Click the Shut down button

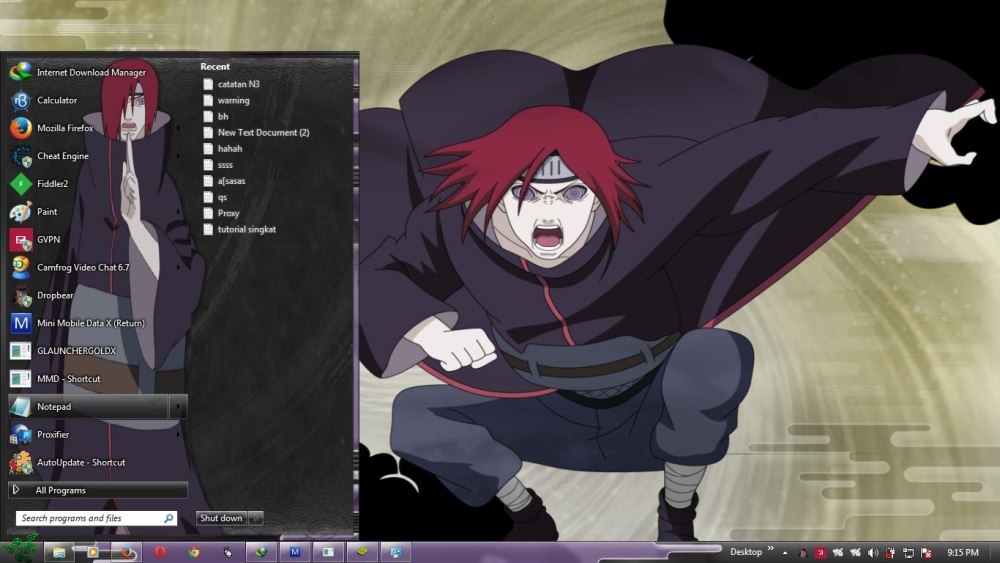pyautogui.click(x=221, y=518)
